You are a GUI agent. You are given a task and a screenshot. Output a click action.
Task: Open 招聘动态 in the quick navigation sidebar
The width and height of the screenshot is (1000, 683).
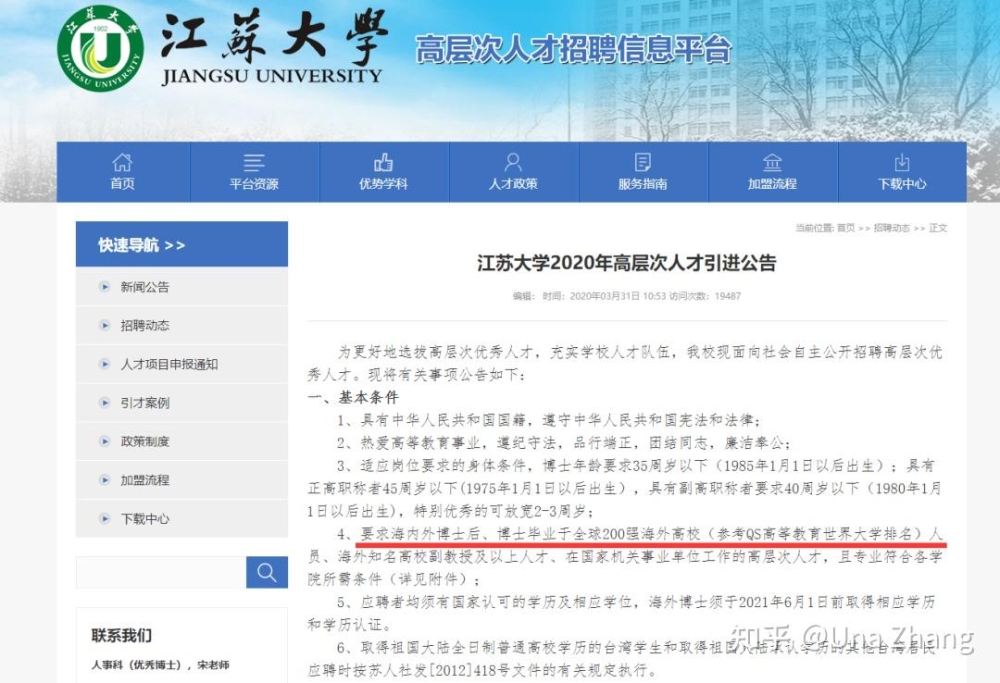pos(182,325)
